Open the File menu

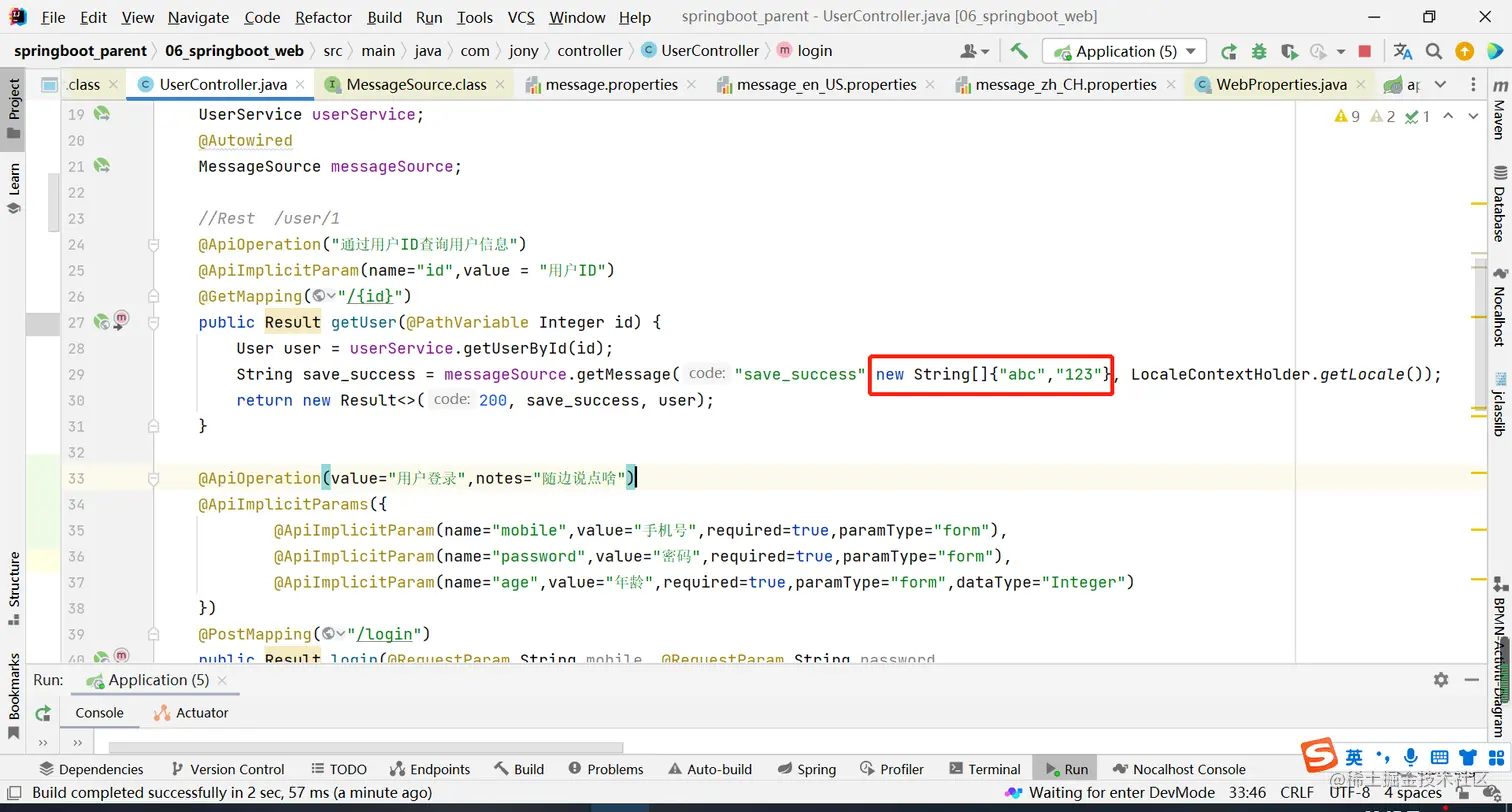coord(53,17)
